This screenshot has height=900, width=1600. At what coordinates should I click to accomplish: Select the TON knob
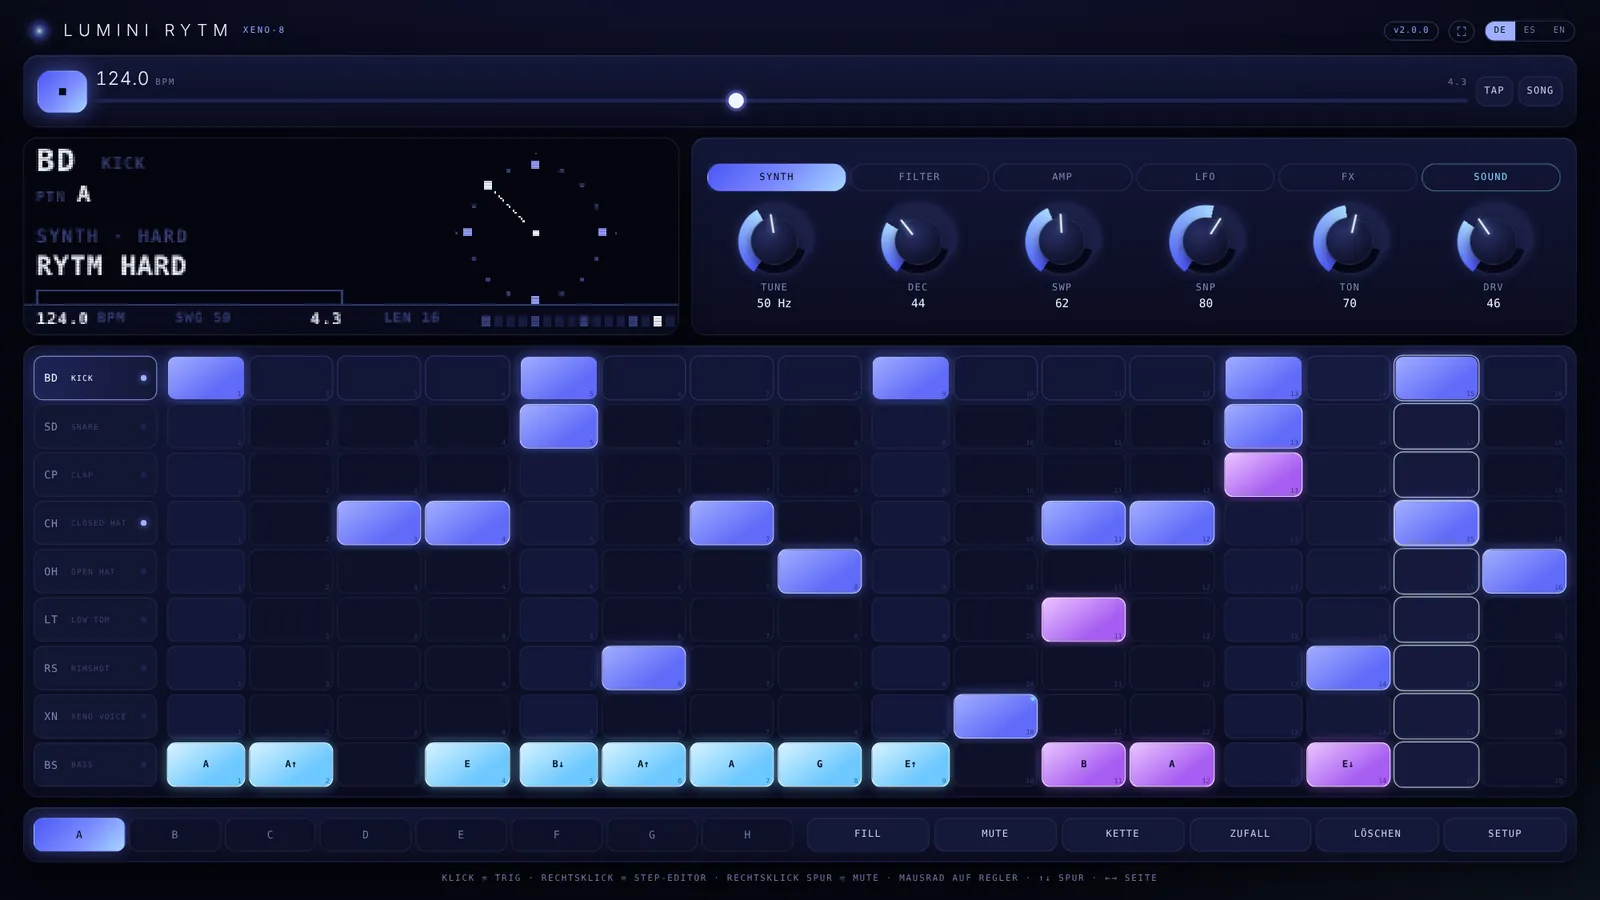pyautogui.click(x=1349, y=240)
